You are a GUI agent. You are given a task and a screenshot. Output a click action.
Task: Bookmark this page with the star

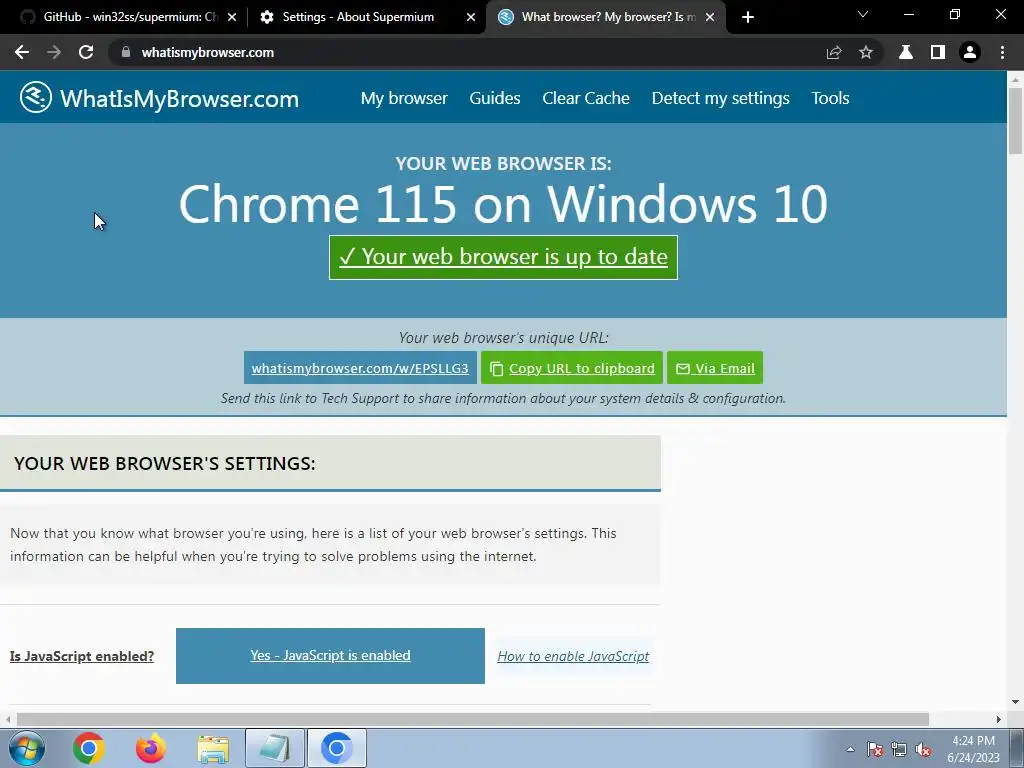pos(866,52)
